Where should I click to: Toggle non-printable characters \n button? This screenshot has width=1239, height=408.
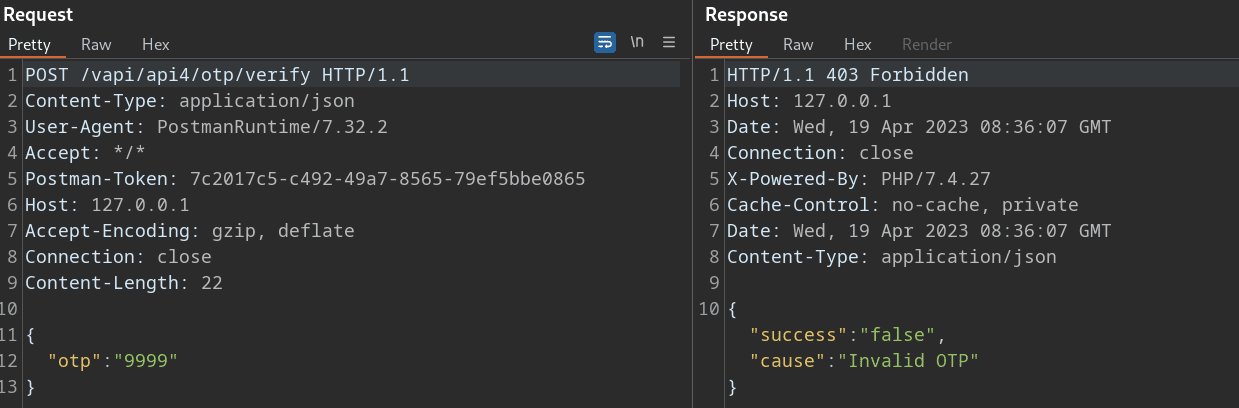[637, 43]
